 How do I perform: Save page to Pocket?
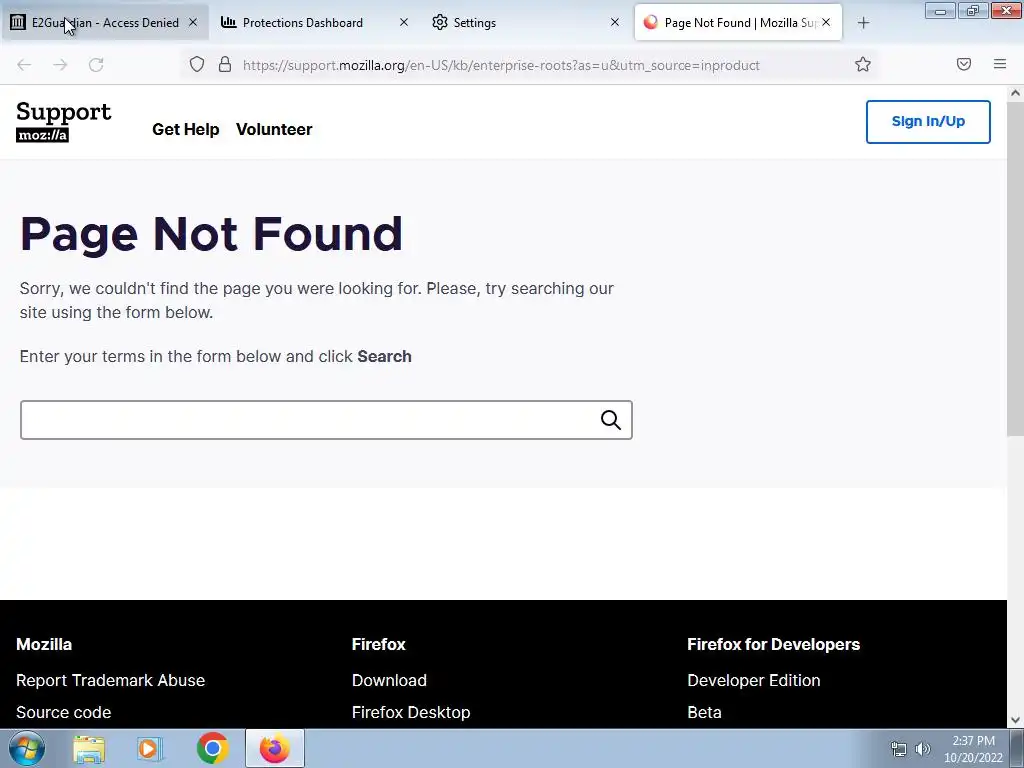click(x=964, y=64)
